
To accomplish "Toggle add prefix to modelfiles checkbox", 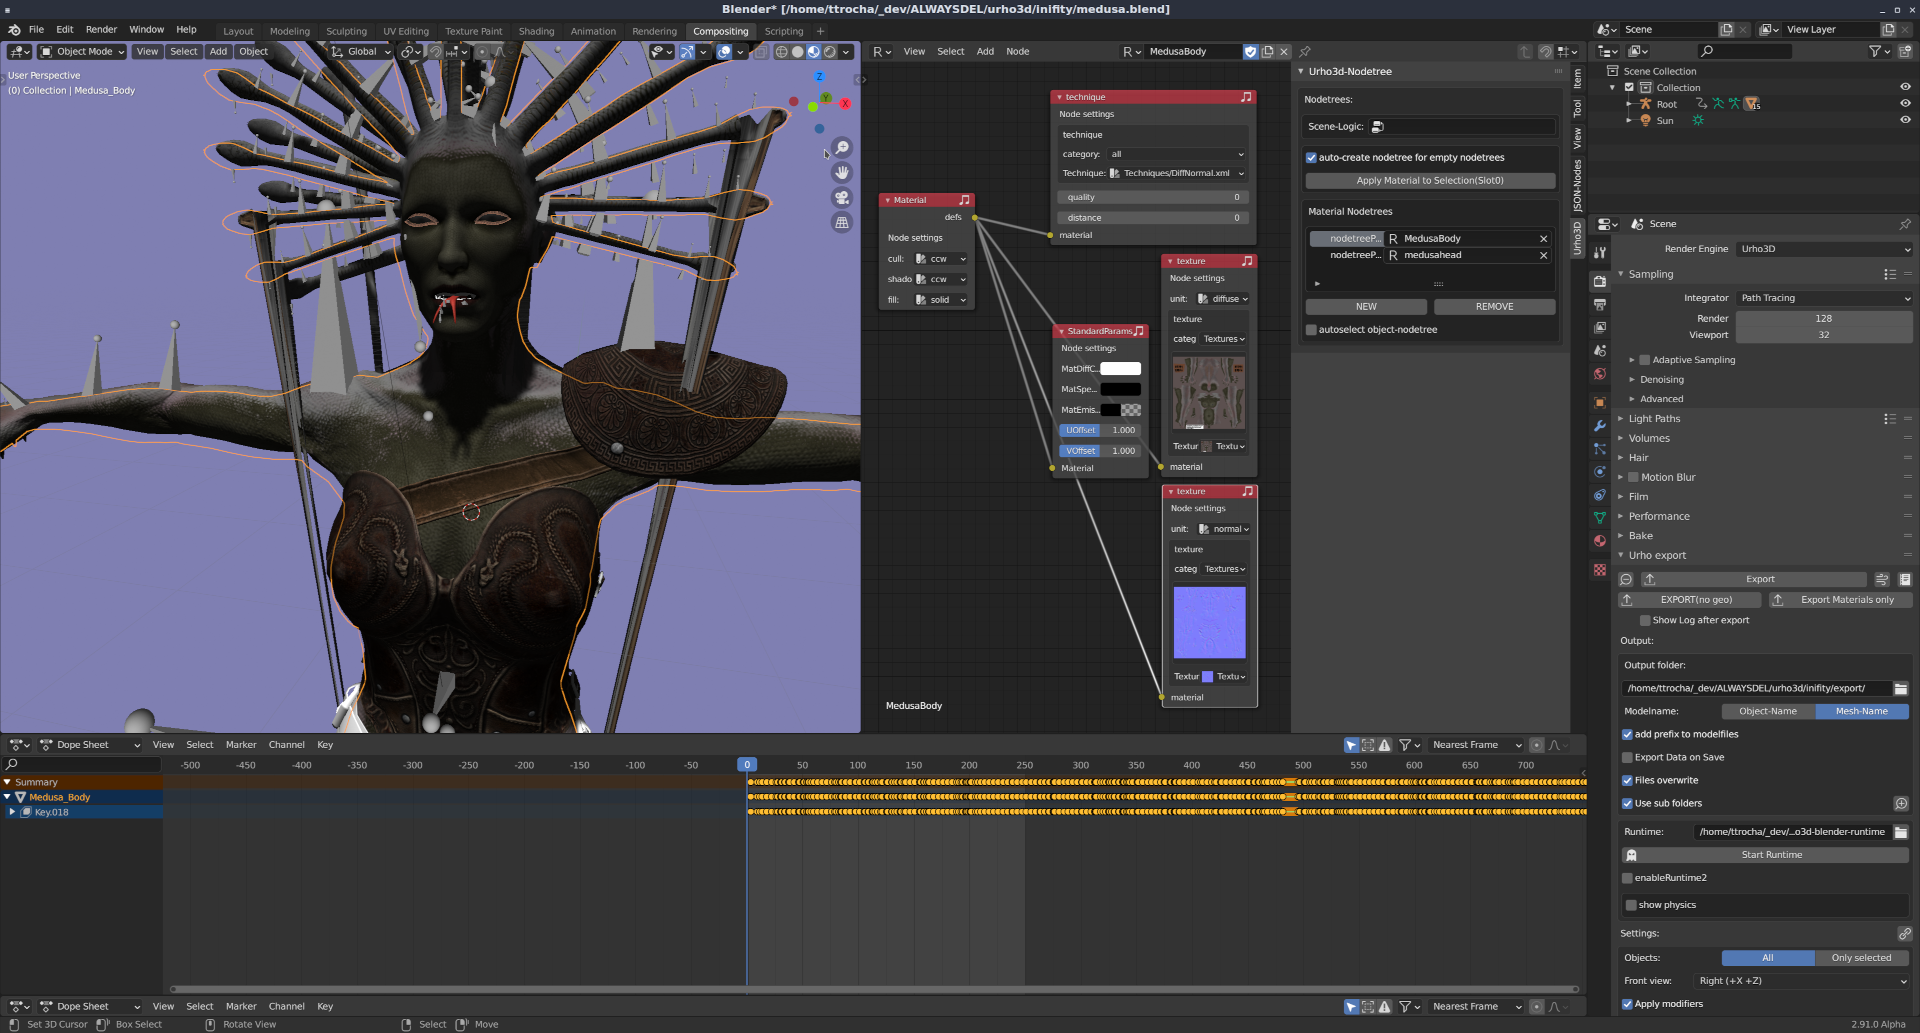I will pyautogui.click(x=1627, y=735).
